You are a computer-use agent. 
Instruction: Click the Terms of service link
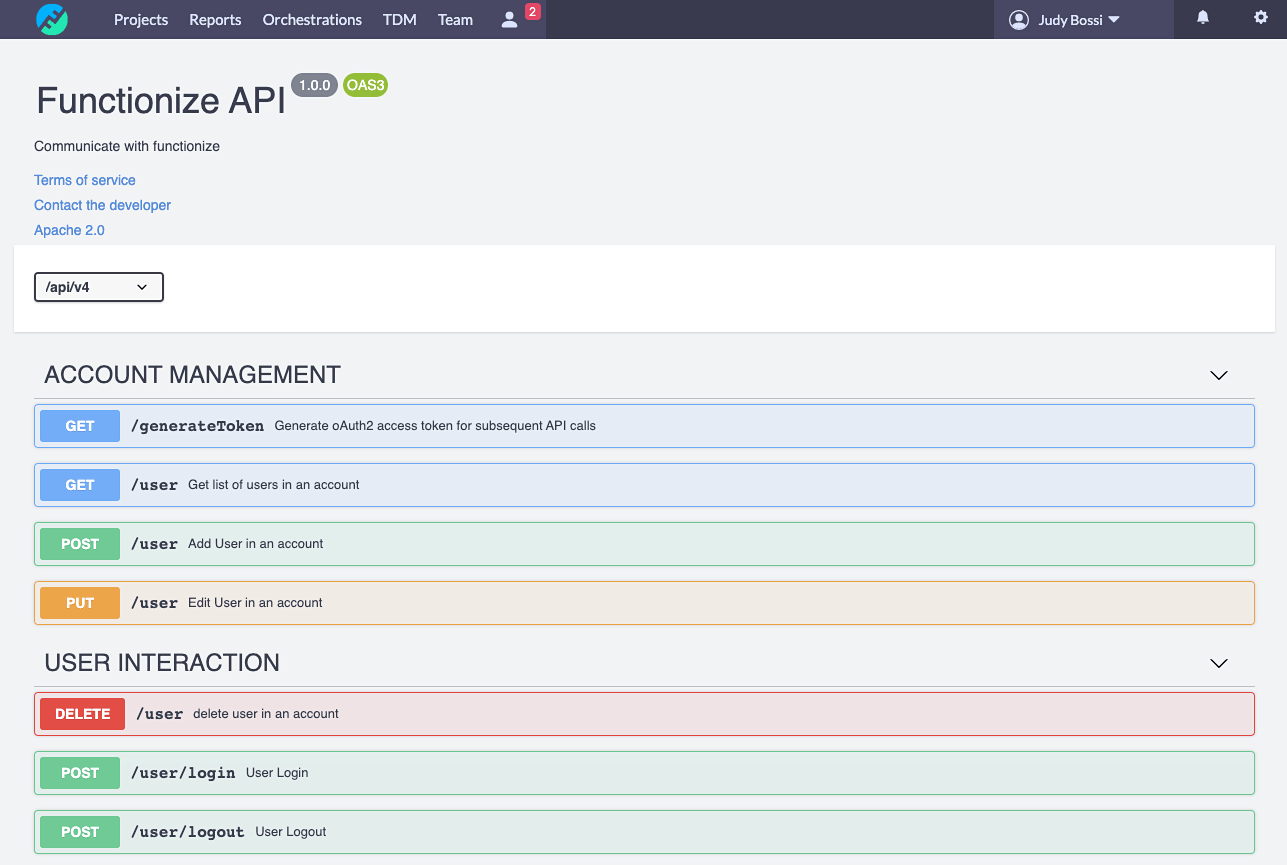click(x=85, y=180)
